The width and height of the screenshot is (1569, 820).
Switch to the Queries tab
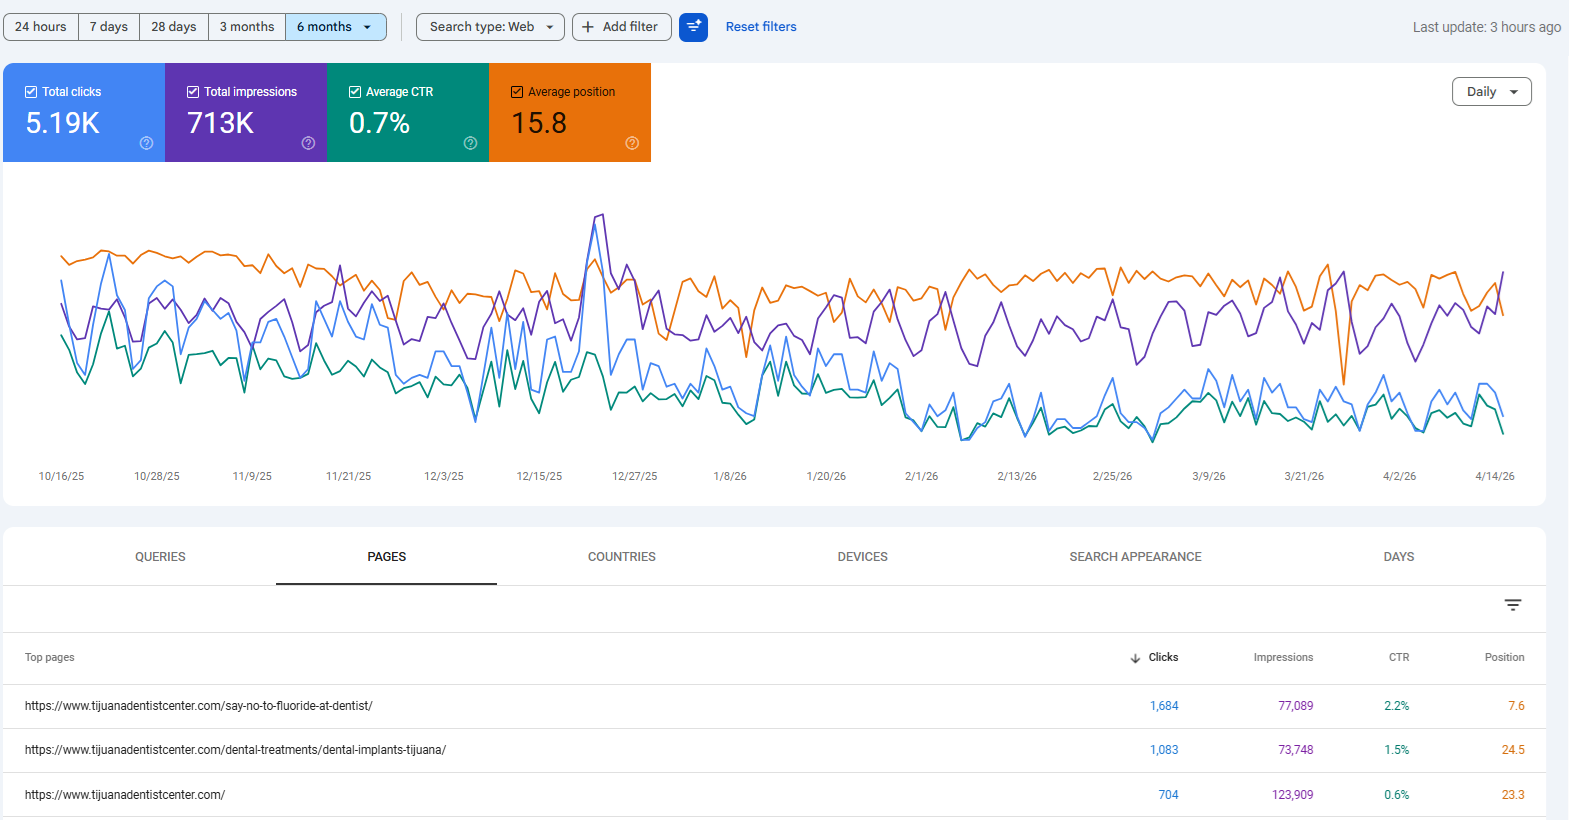pos(160,557)
